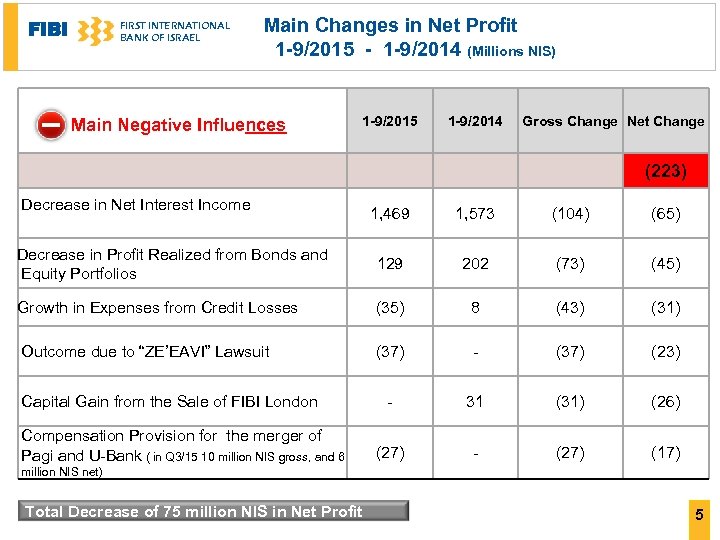Click the FIBI text logo
720x540 pixels.
coord(48,30)
